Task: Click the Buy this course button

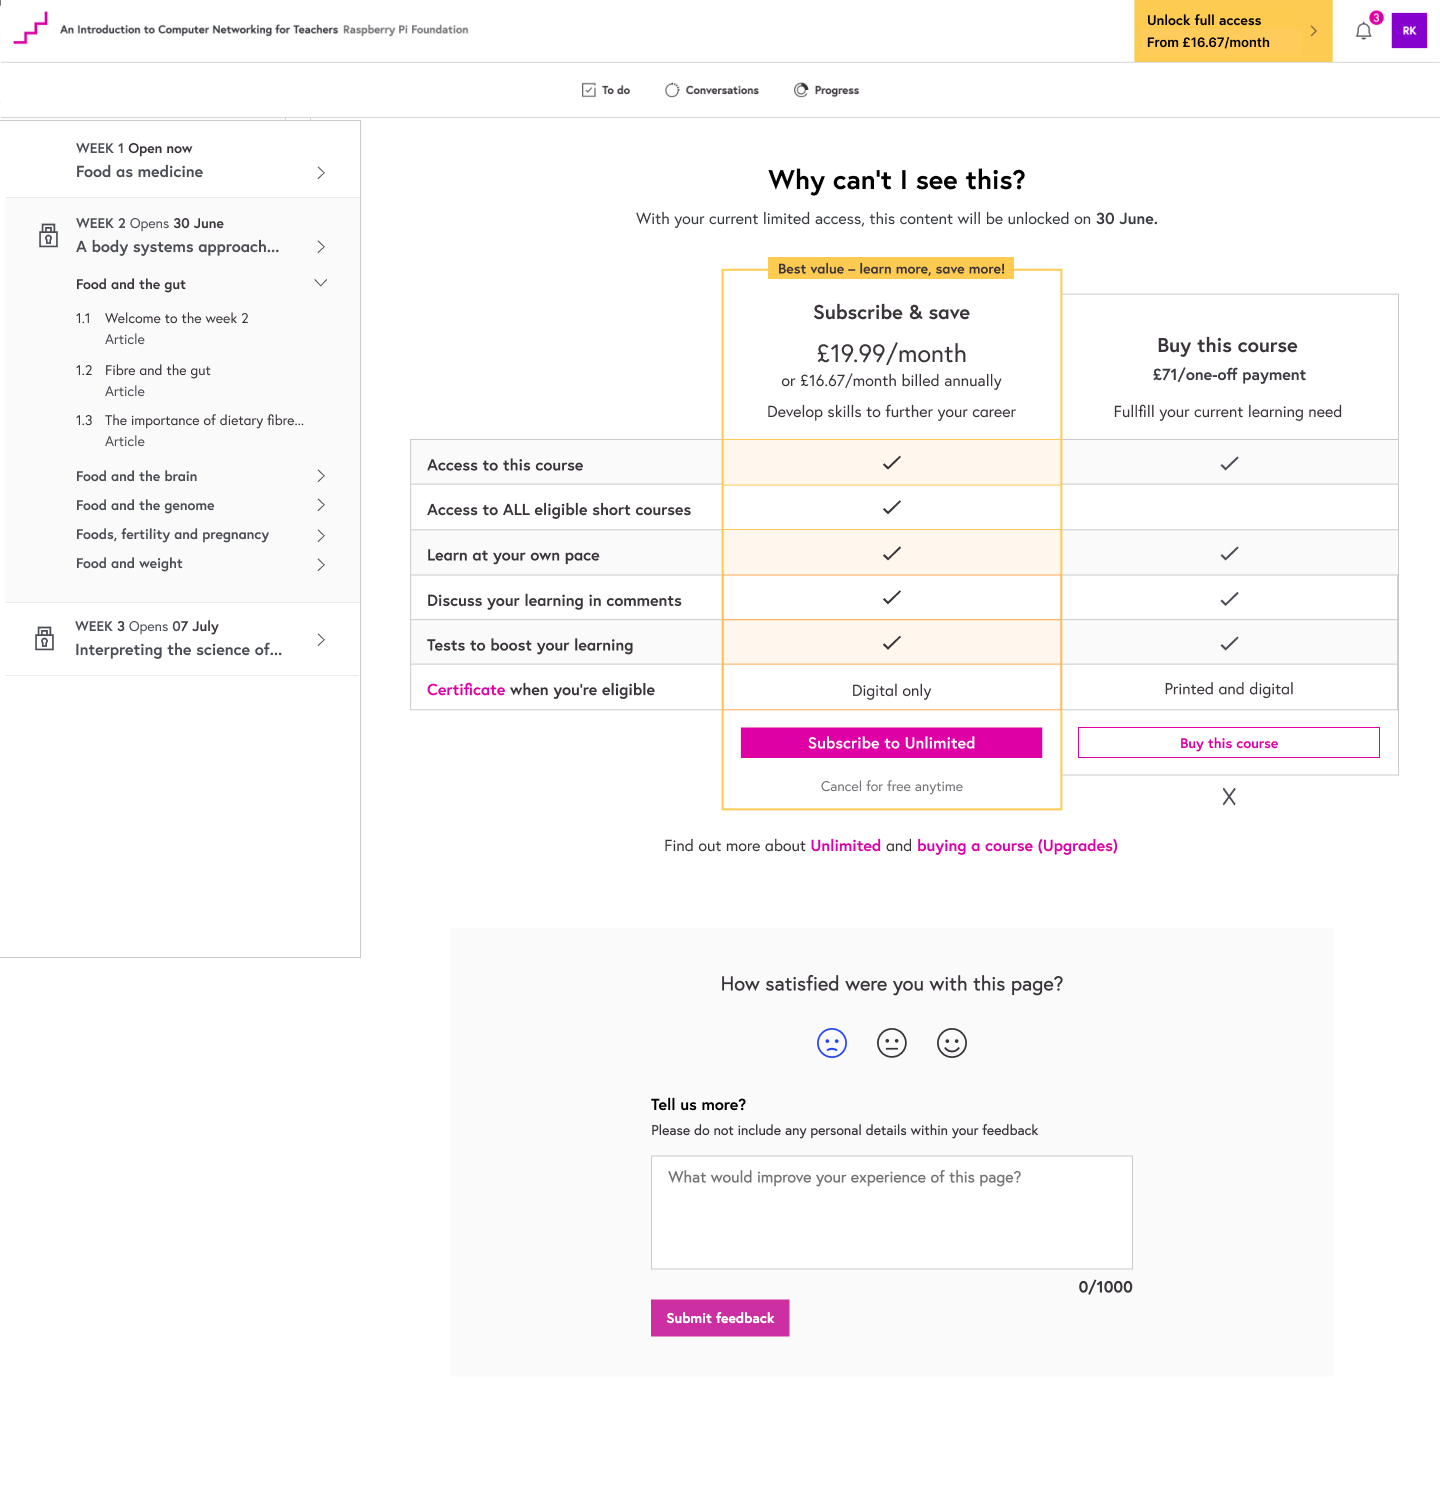Action: (1229, 743)
